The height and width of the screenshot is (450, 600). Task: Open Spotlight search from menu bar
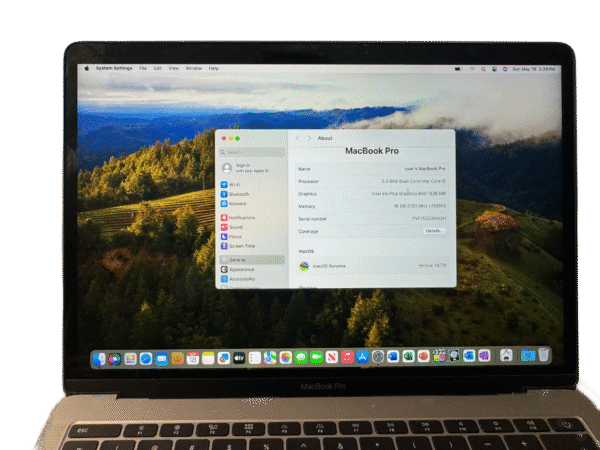[x=483, y=69]
